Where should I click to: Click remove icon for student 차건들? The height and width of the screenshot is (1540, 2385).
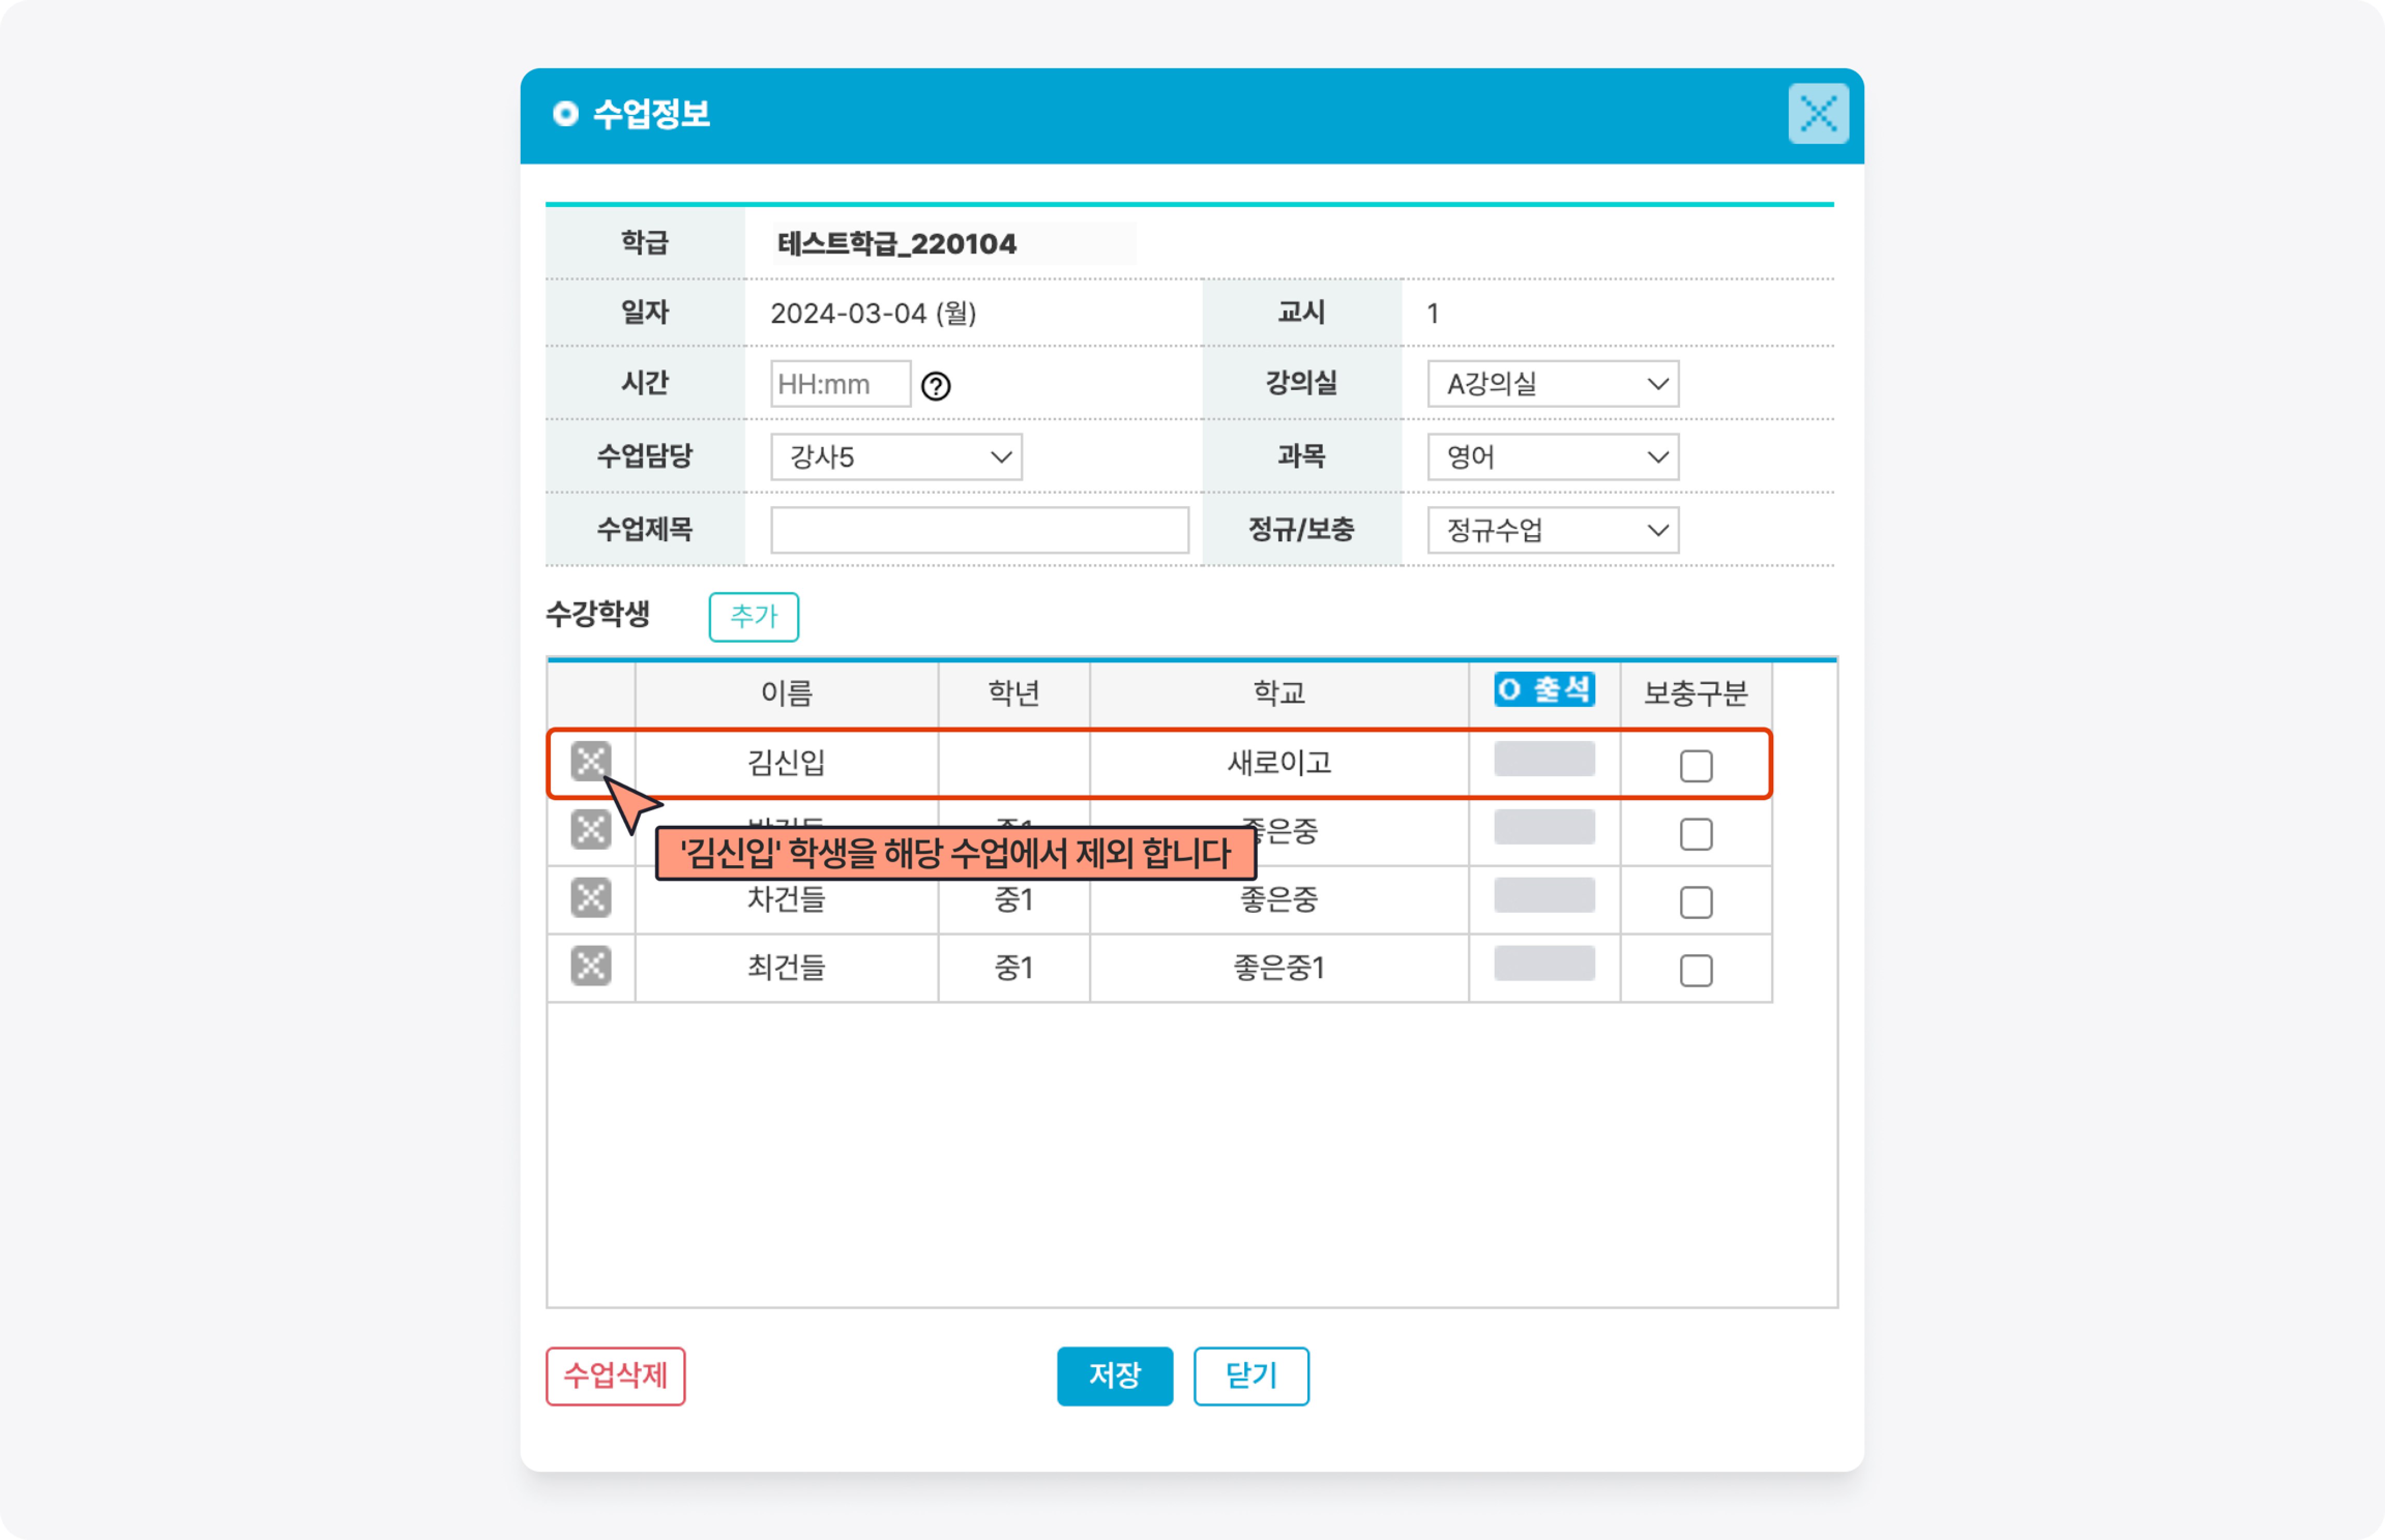click(590, 898)
